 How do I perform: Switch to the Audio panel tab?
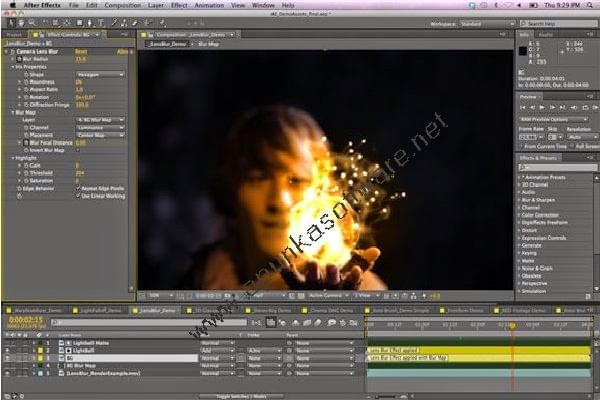[545, 35]
